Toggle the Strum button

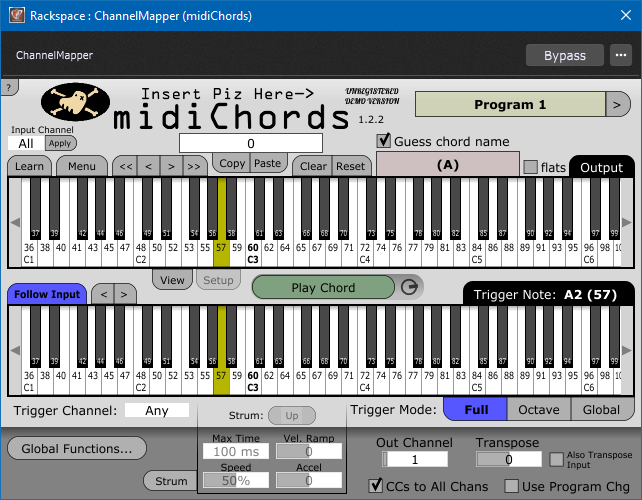point(171,481)
